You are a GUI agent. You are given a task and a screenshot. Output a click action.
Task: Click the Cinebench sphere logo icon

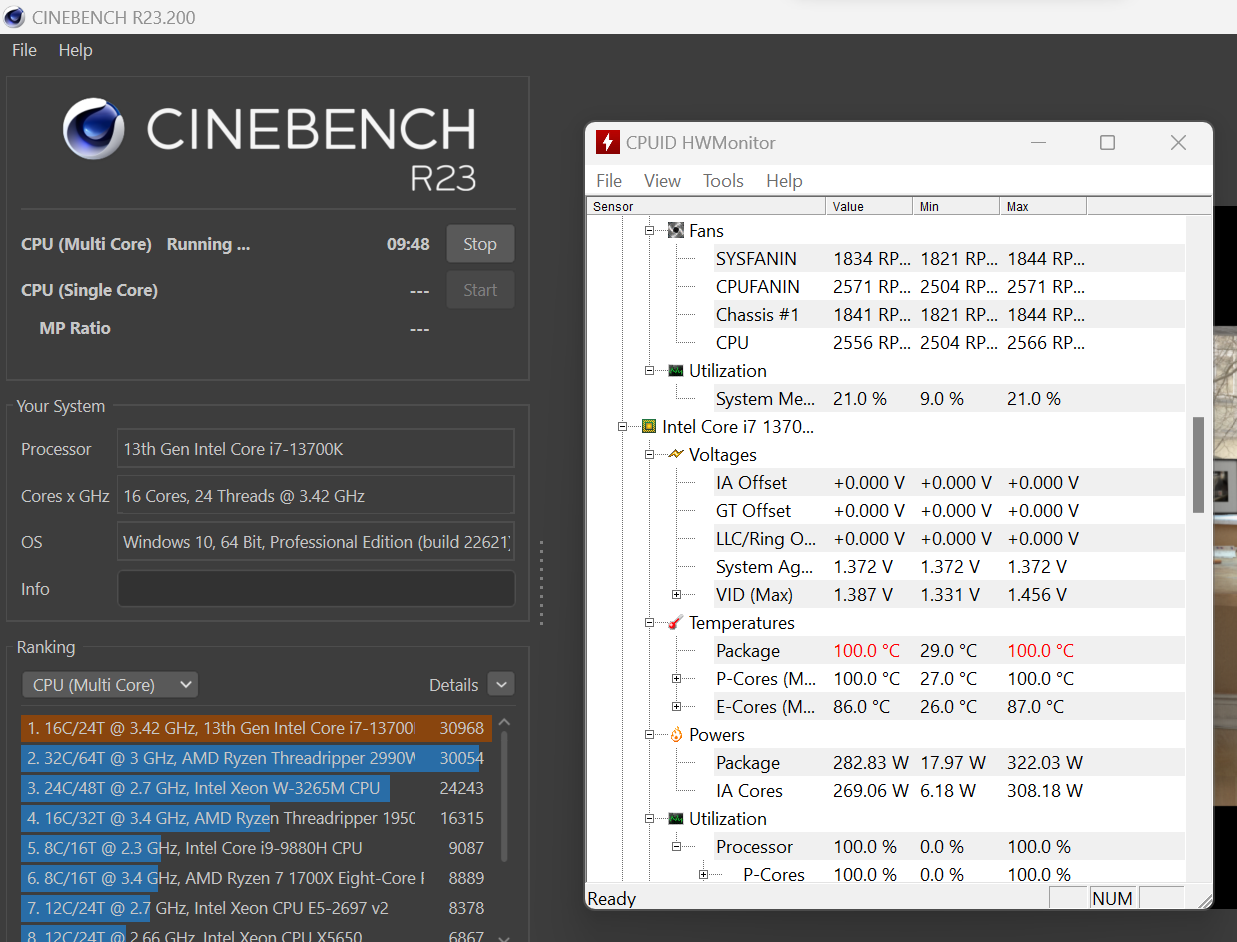pos(94,129)
